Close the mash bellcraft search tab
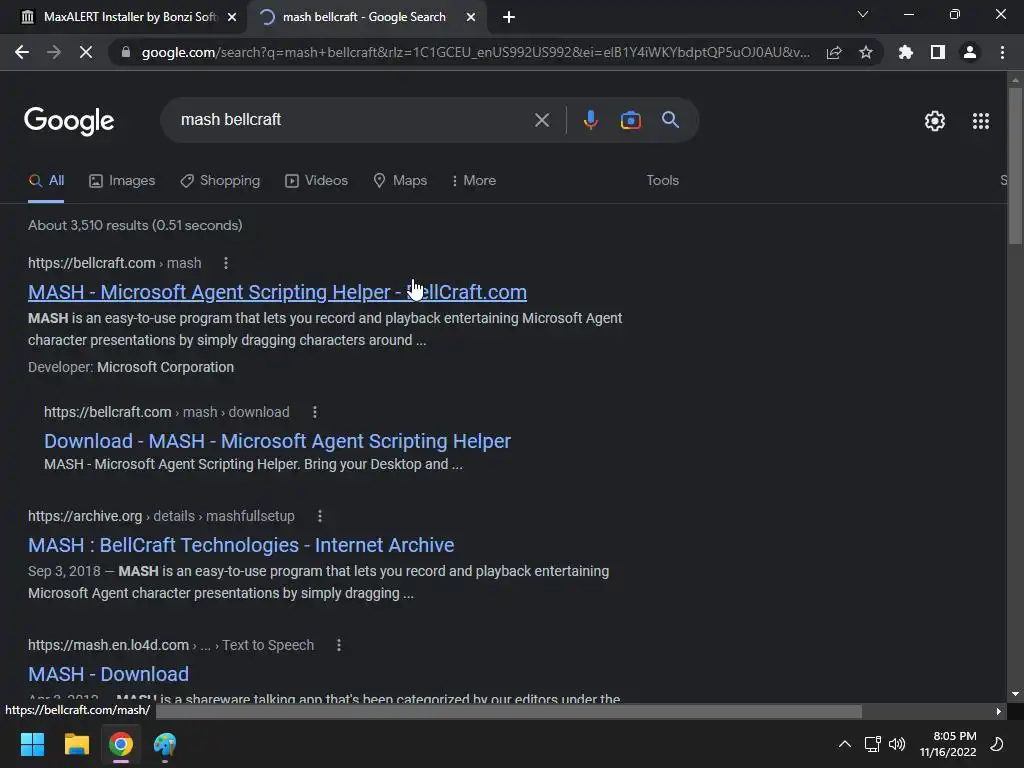Viewport: 1024px width, 768px height. pos(471,17)
